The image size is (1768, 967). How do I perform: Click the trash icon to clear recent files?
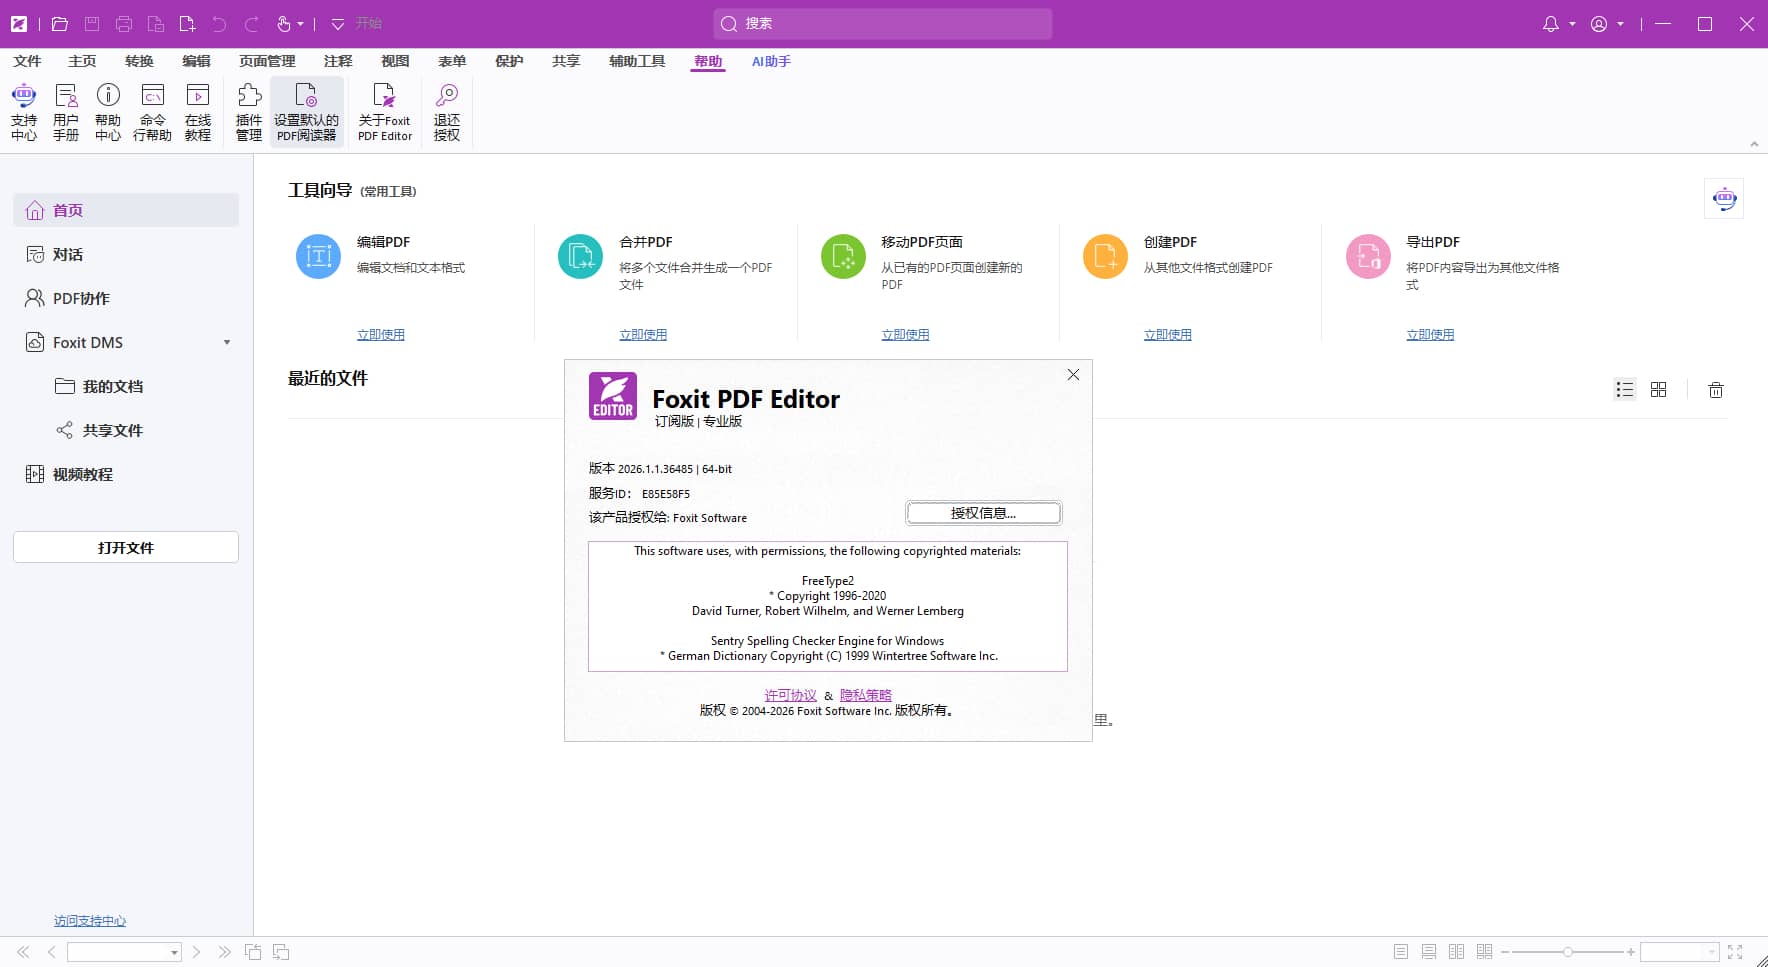pos(1716,390)
